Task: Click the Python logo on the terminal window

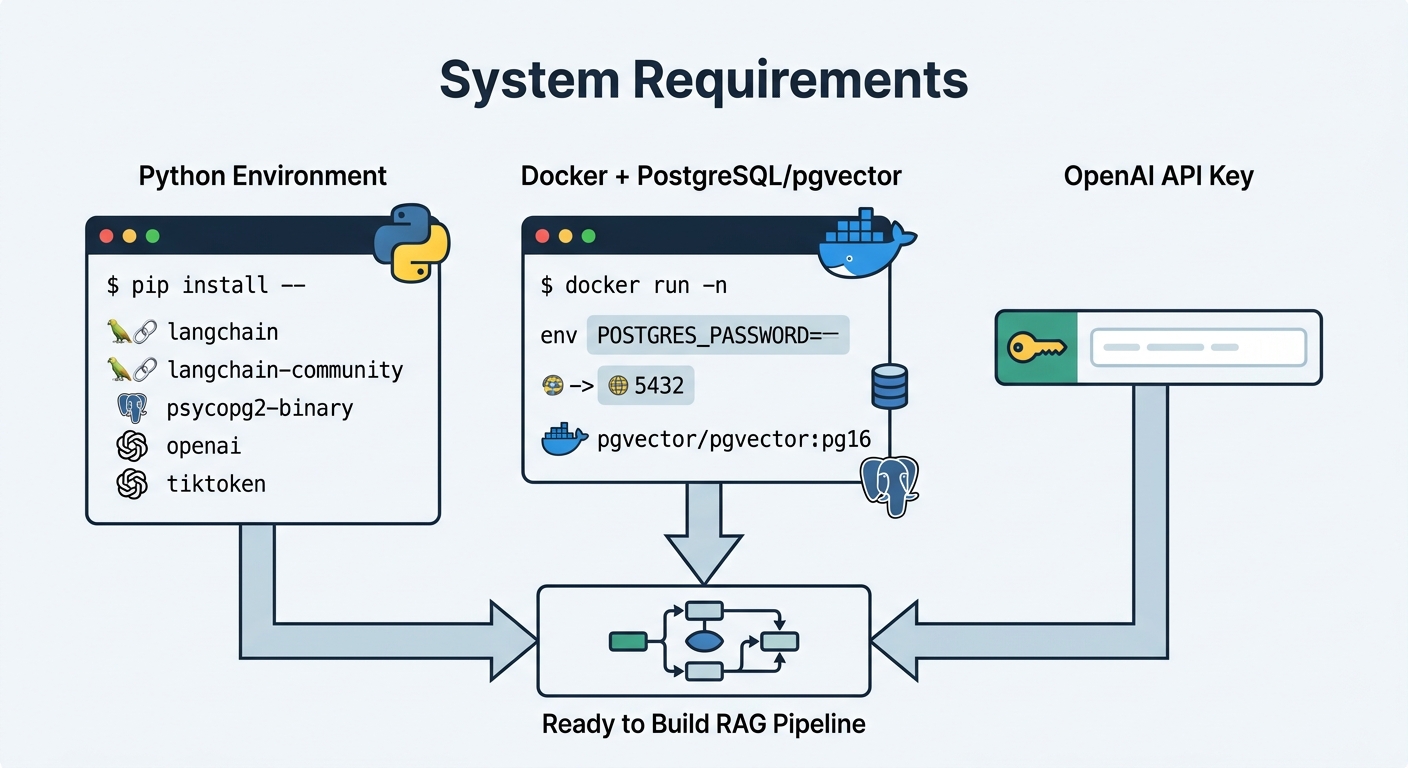Action: pyautogui.click(x=411, y=243)
